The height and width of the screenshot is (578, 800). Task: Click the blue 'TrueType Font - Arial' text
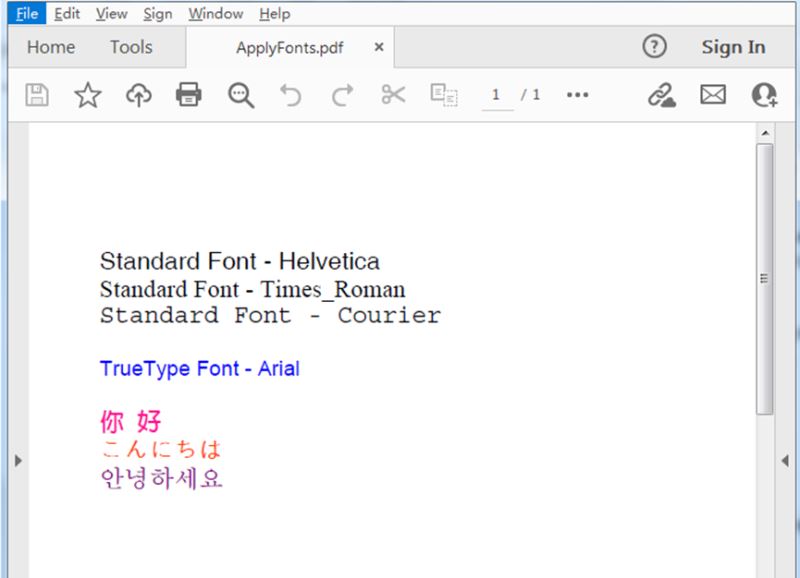coord(199,369)
